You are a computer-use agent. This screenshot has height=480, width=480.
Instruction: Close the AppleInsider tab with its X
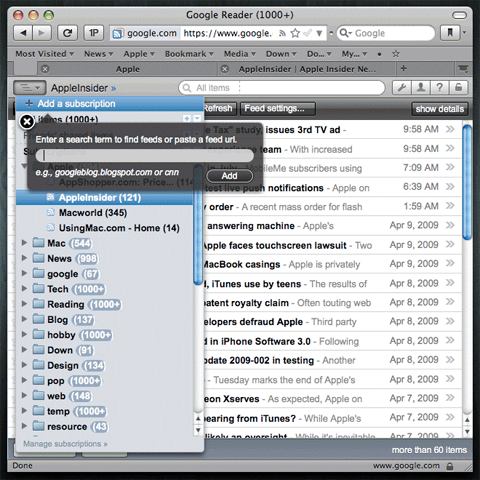coord(225,69)
